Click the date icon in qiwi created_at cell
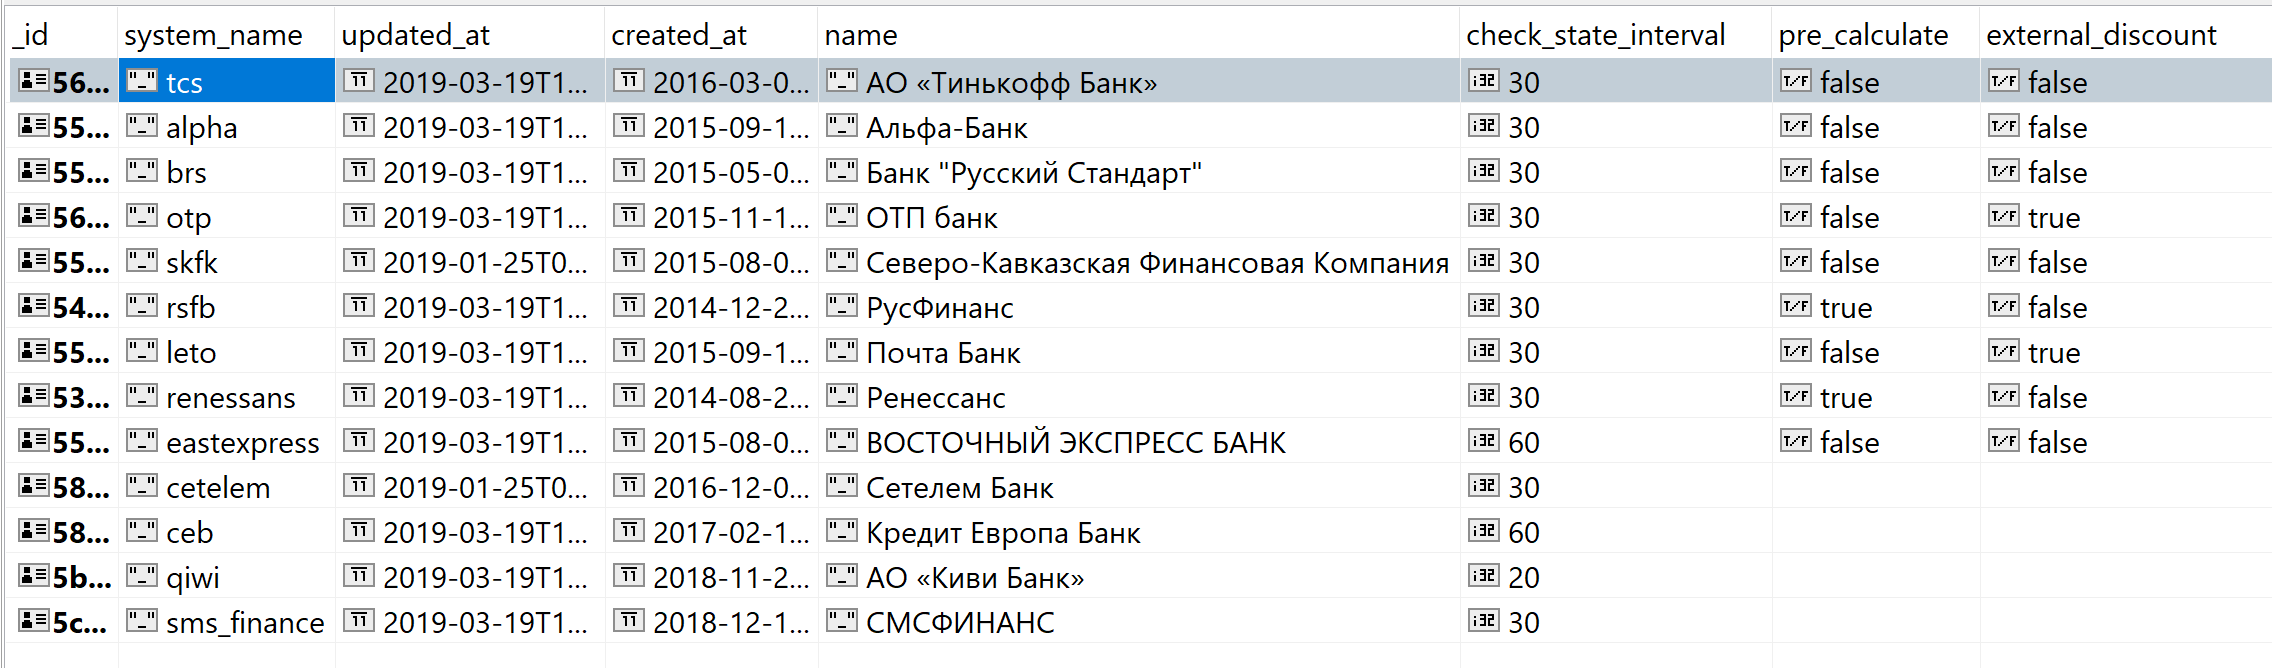 click(x=628, y=576)
